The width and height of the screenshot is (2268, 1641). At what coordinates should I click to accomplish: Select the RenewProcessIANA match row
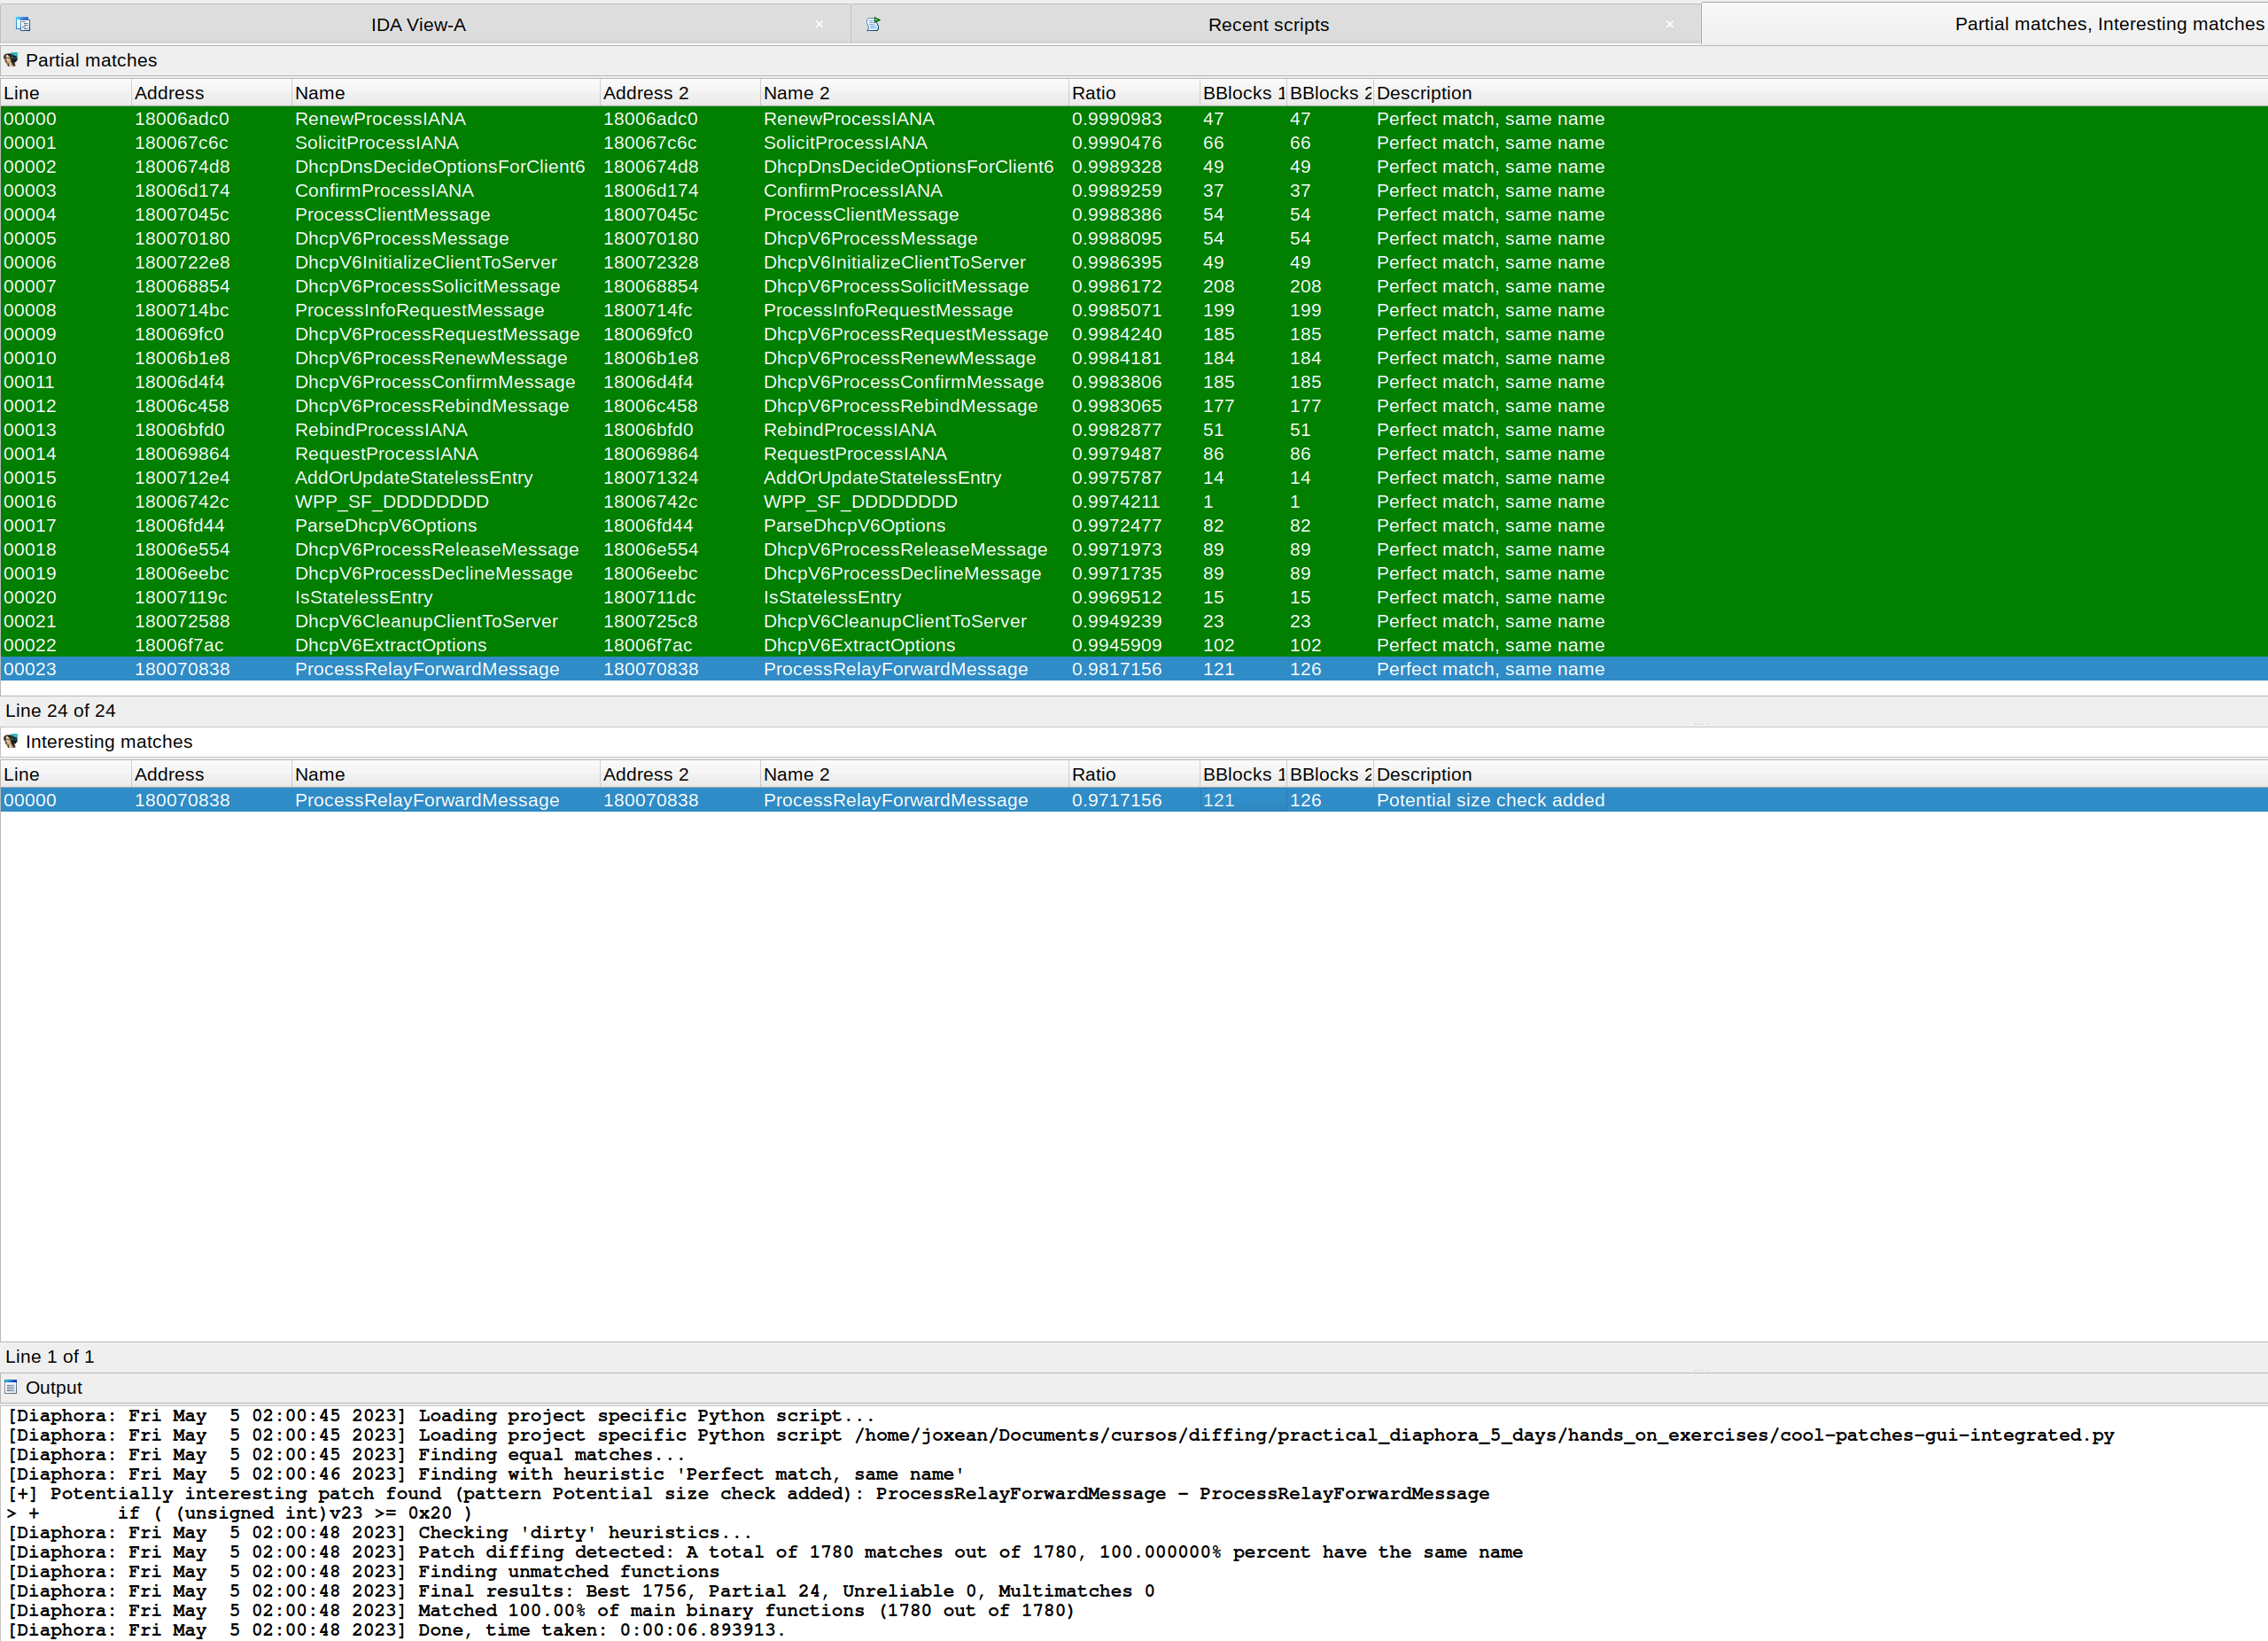tap(380, 119)
